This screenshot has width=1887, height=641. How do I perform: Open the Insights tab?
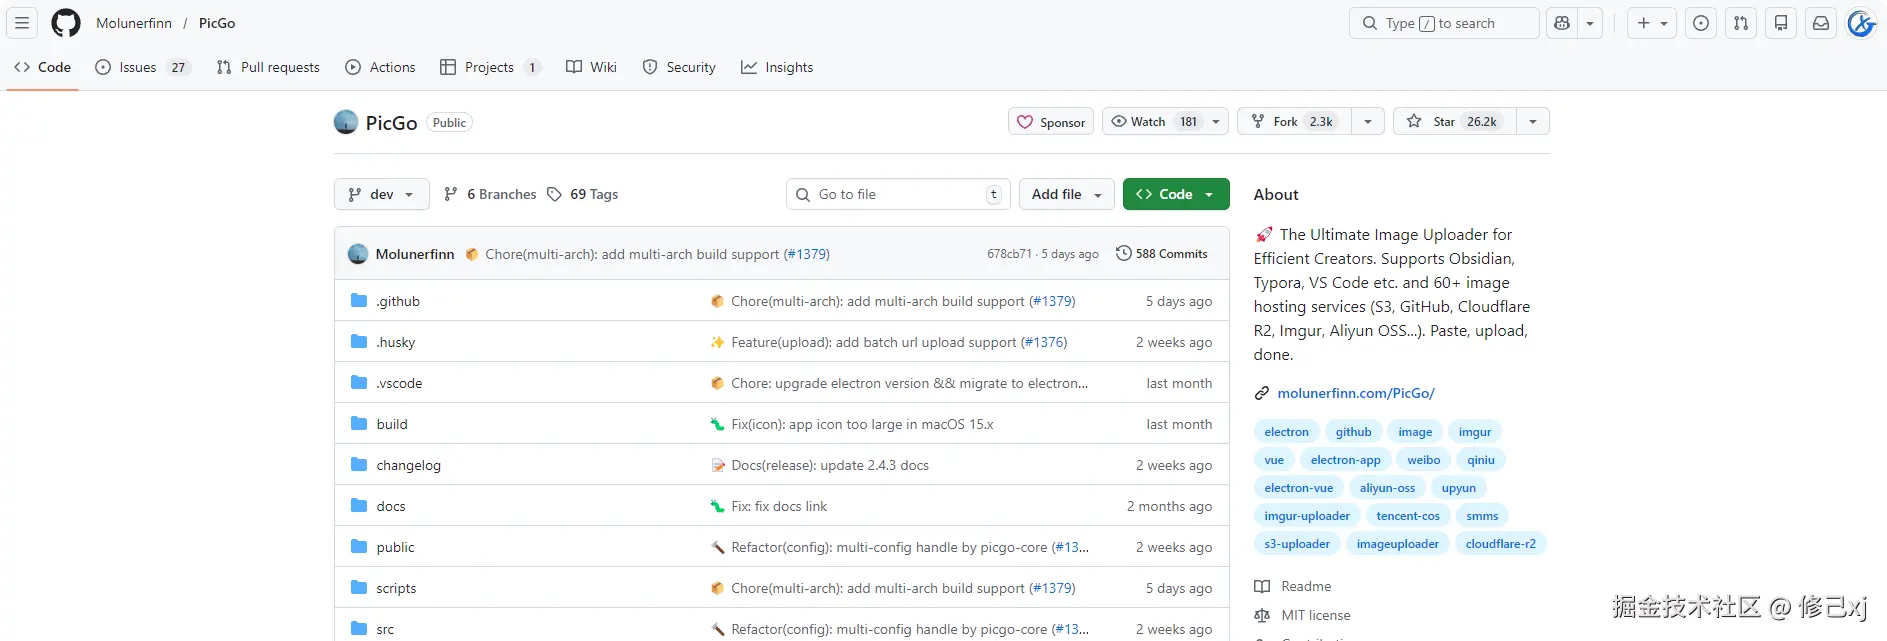coord(777,67)
